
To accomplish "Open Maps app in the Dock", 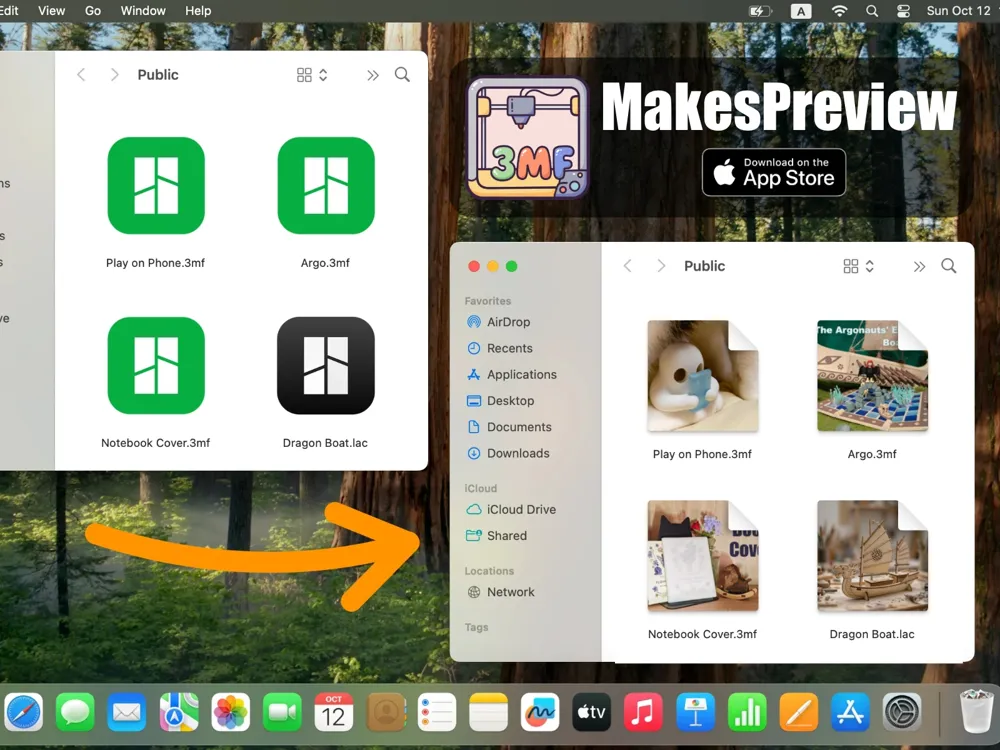I will coord(179,712).
